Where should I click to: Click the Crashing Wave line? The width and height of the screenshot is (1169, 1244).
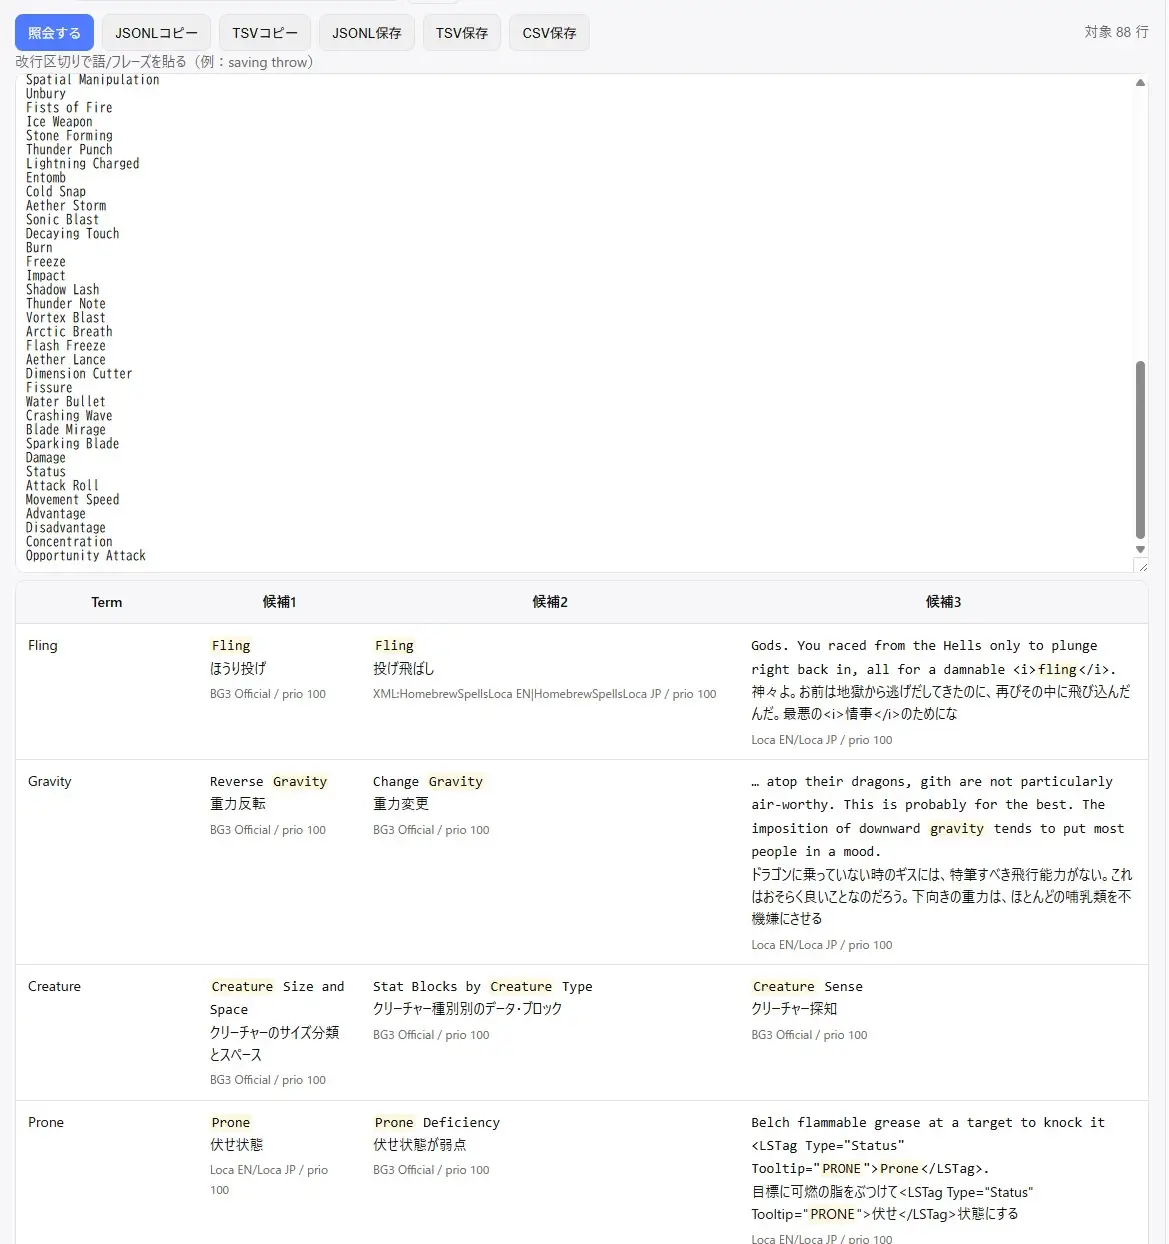(x=69, y=415)
